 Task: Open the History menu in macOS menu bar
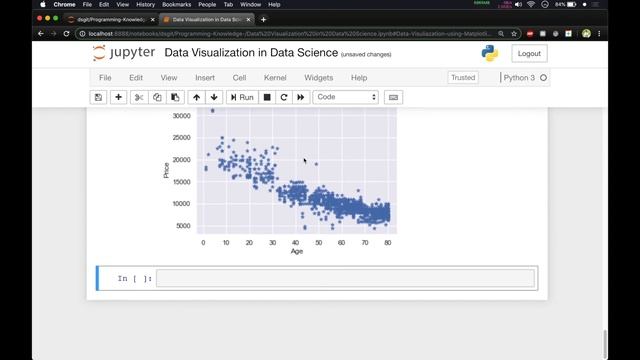[x=145, y=4]
